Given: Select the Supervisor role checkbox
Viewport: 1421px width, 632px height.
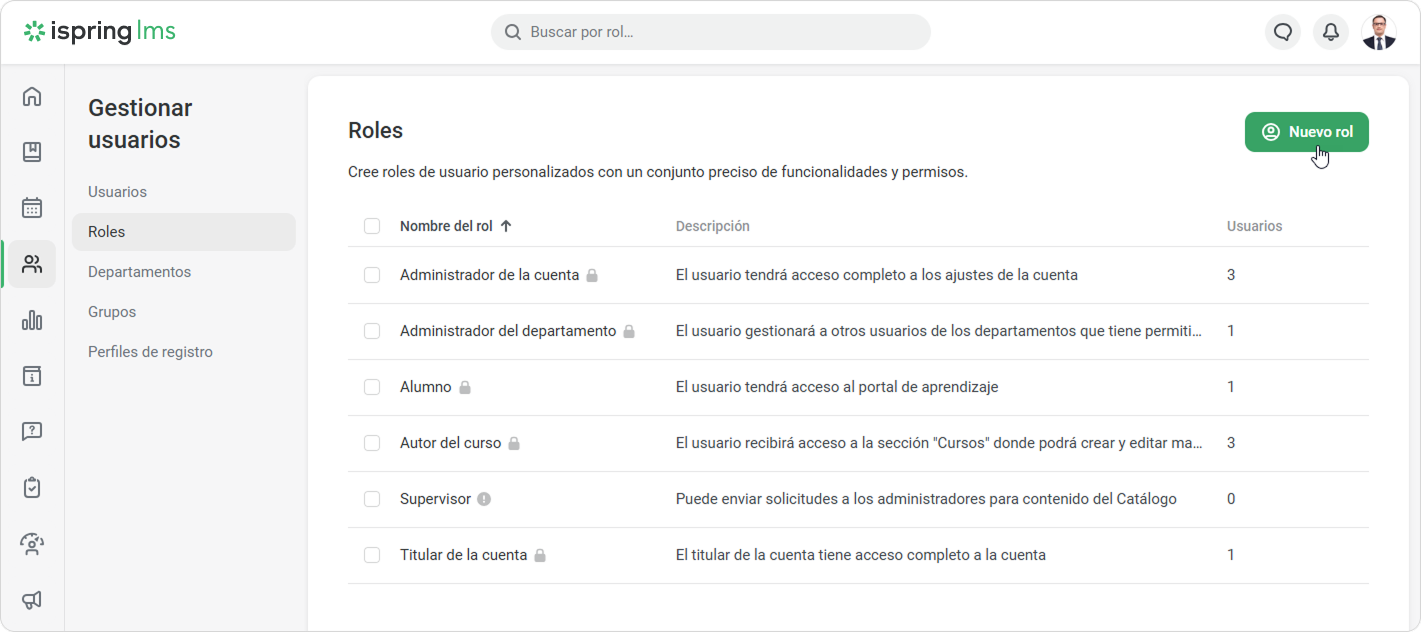Looking at the screenshot, I should tap(372, 499).
